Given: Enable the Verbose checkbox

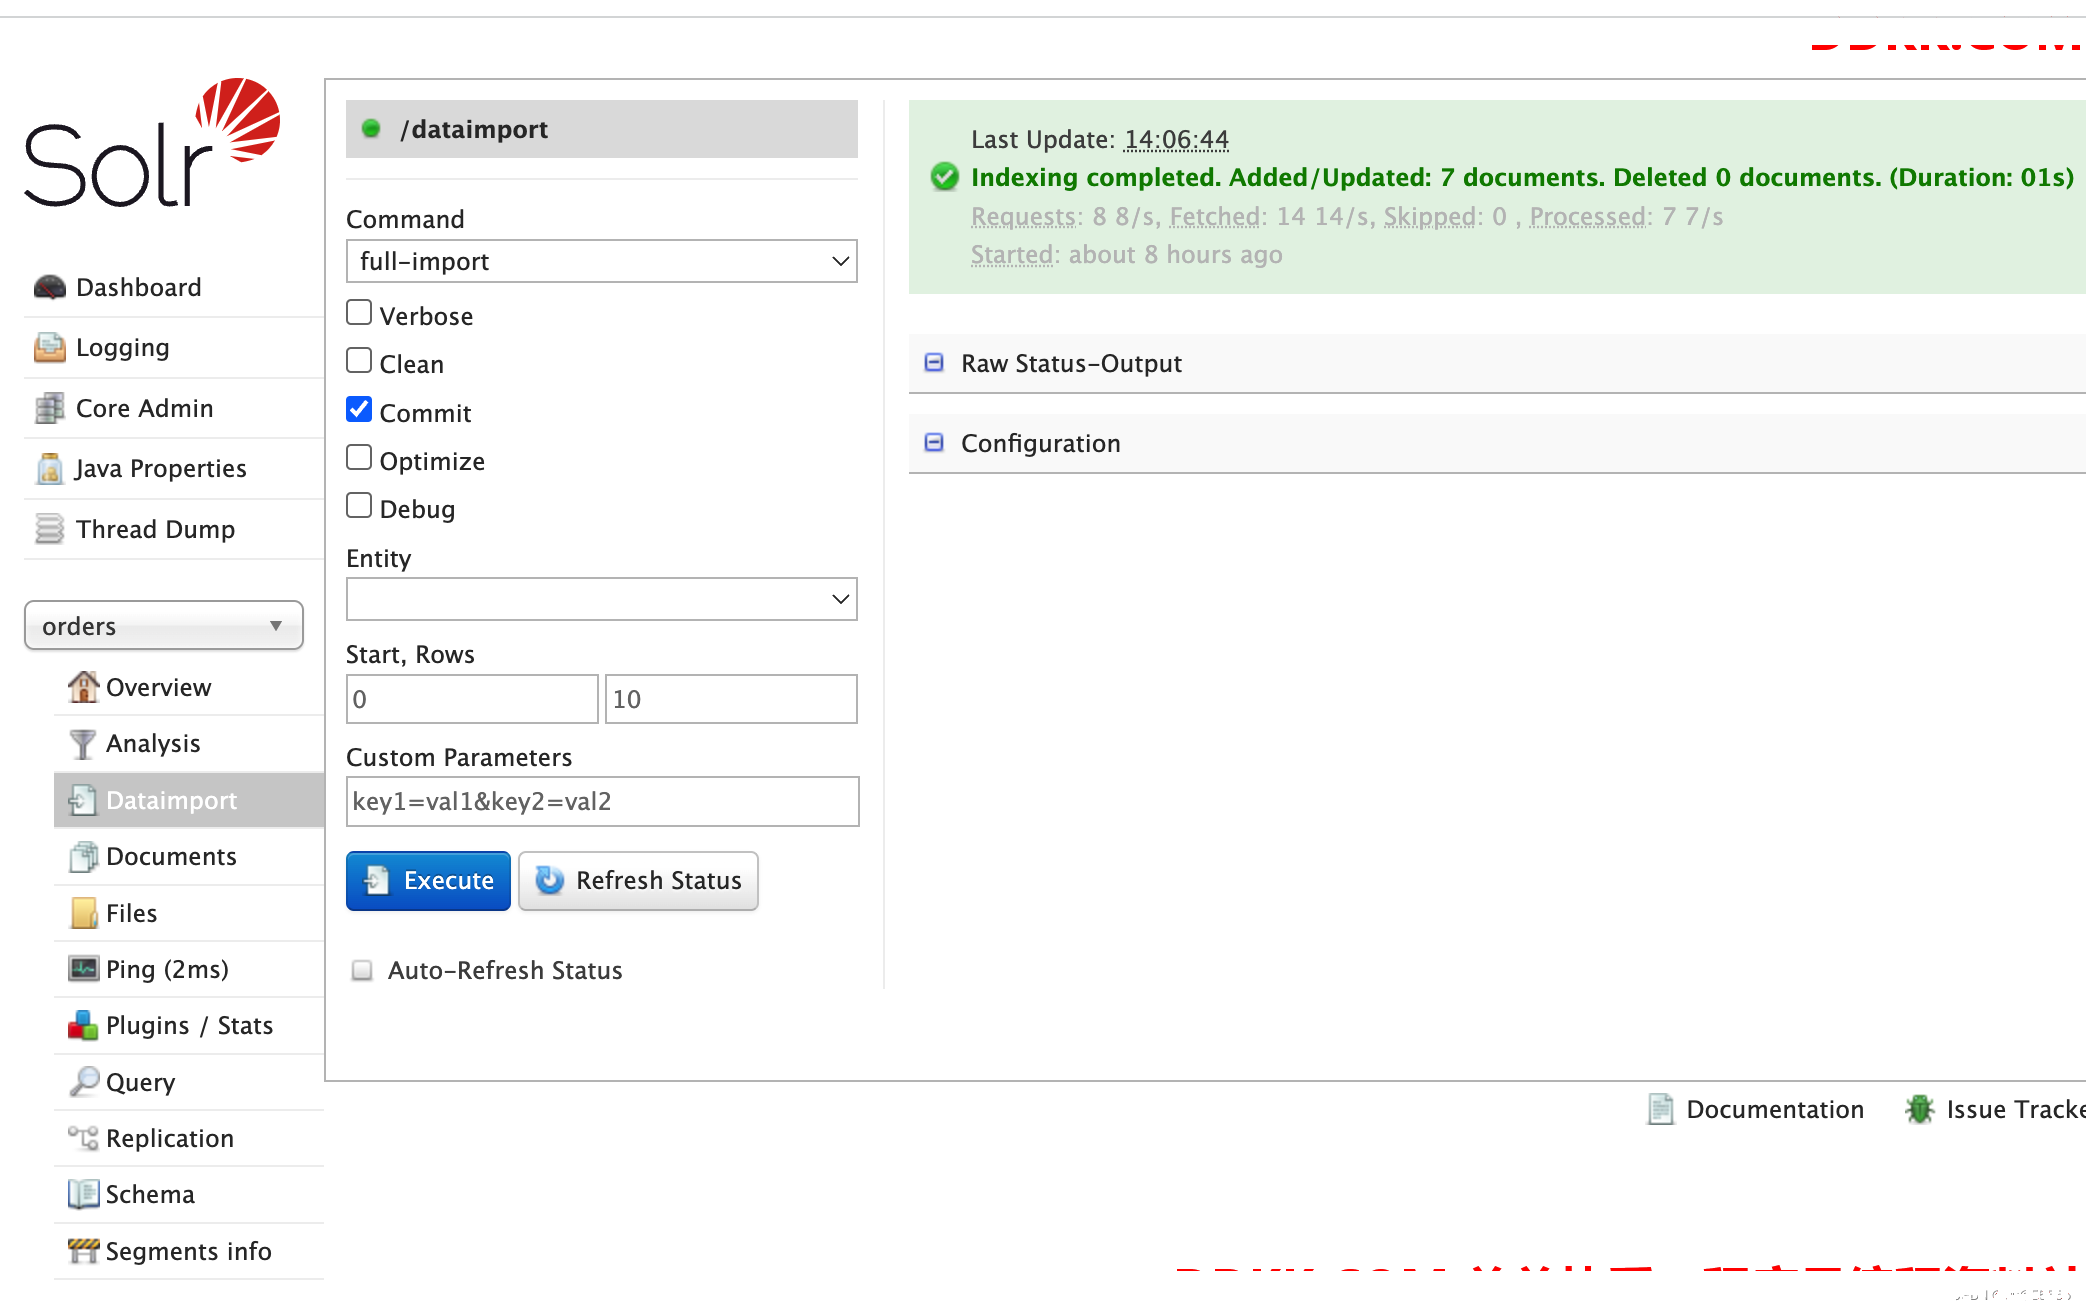Looking at the screenshot, I should point(359,312).
